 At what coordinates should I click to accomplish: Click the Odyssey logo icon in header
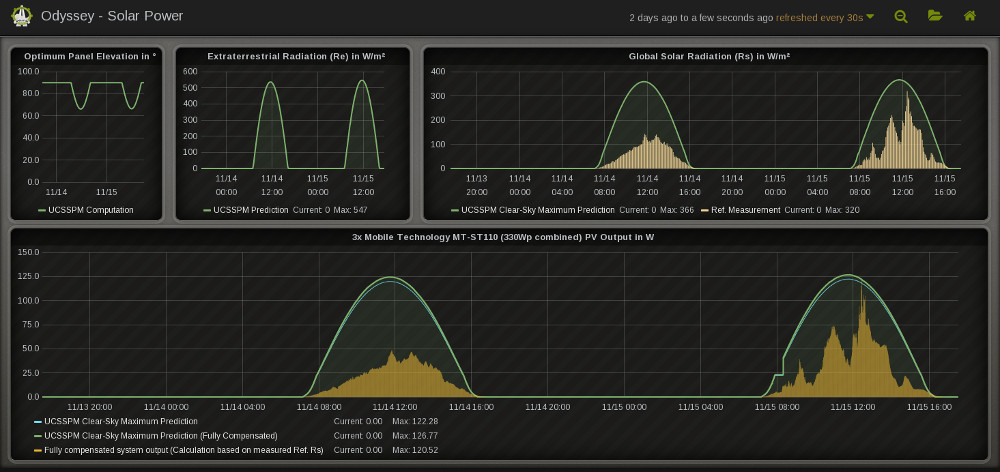[x=19, y=16]
